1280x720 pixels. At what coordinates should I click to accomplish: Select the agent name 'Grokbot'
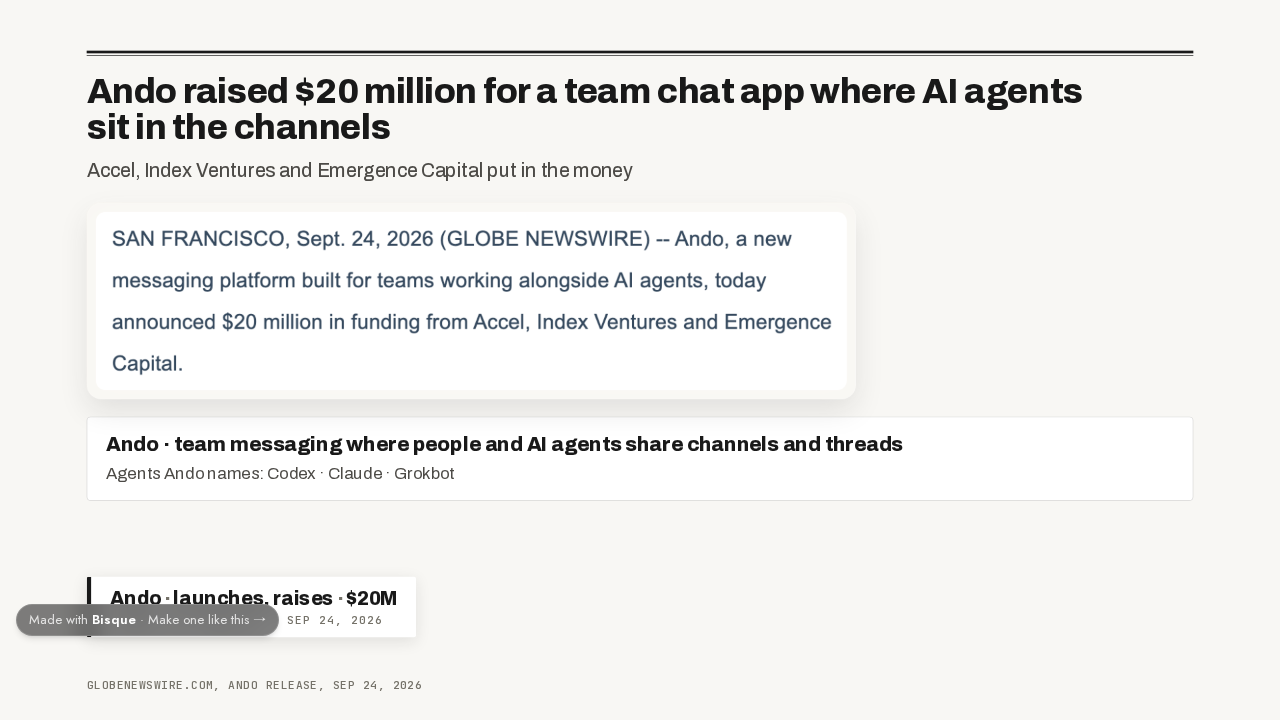tap(424, 474)
